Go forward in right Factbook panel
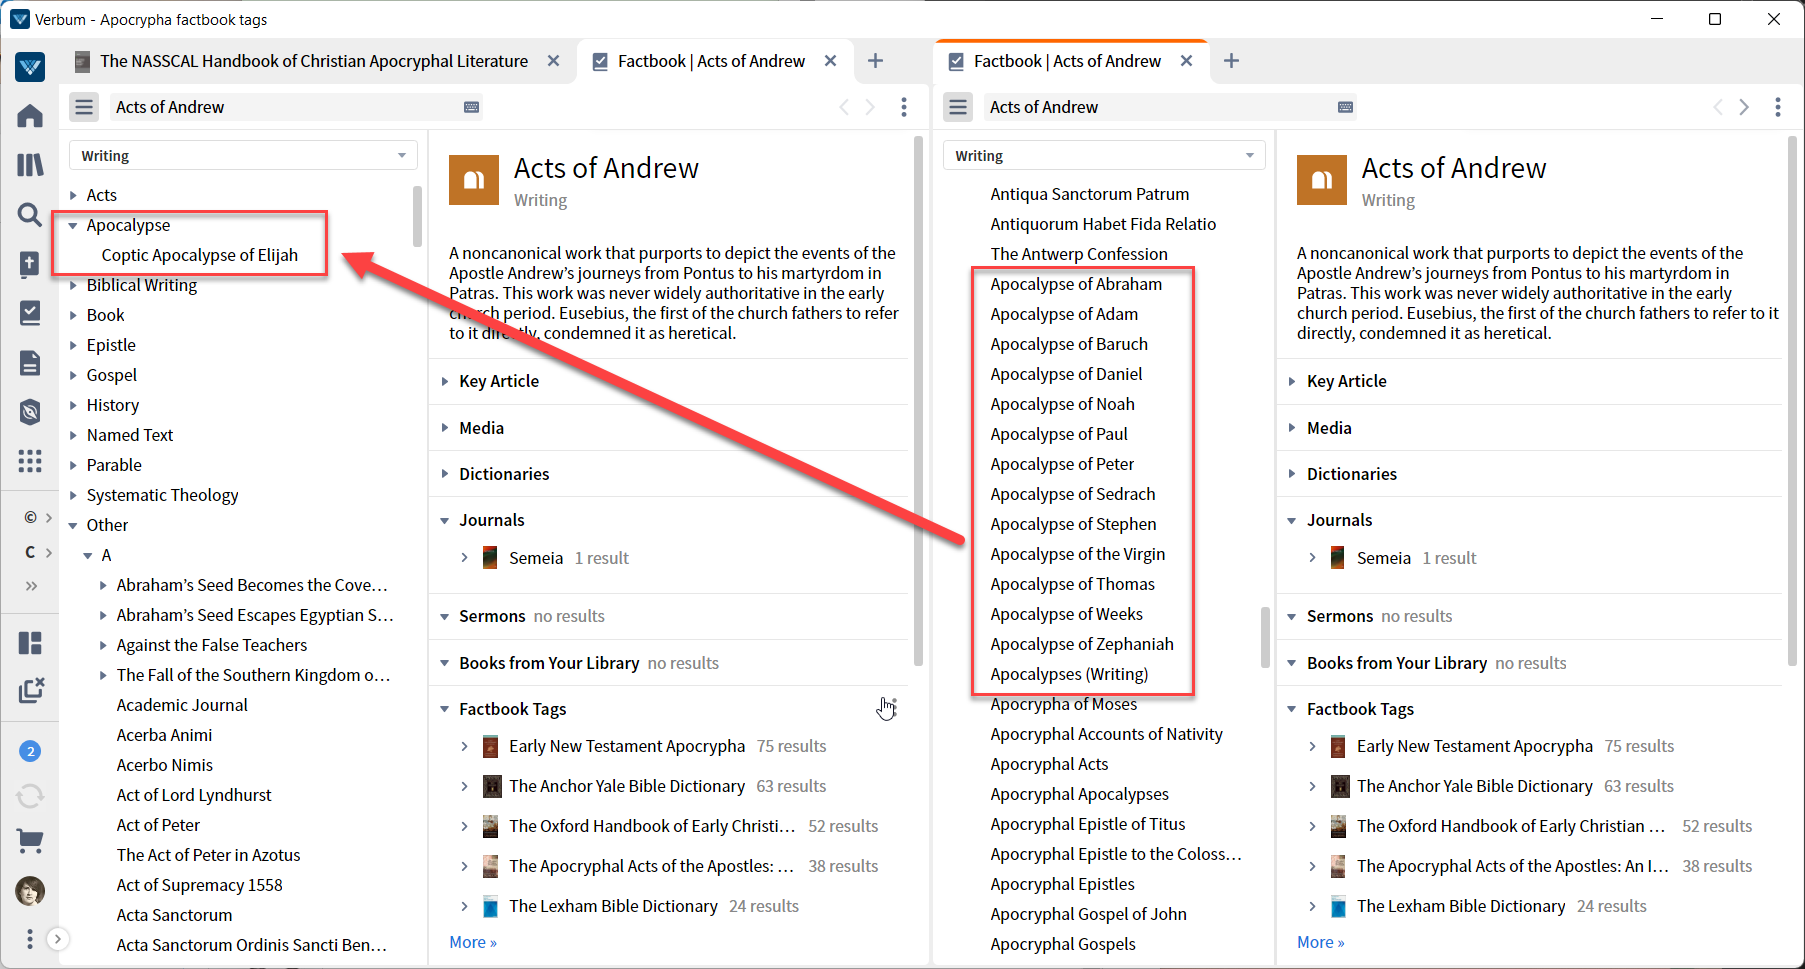 coord(1744,107)
